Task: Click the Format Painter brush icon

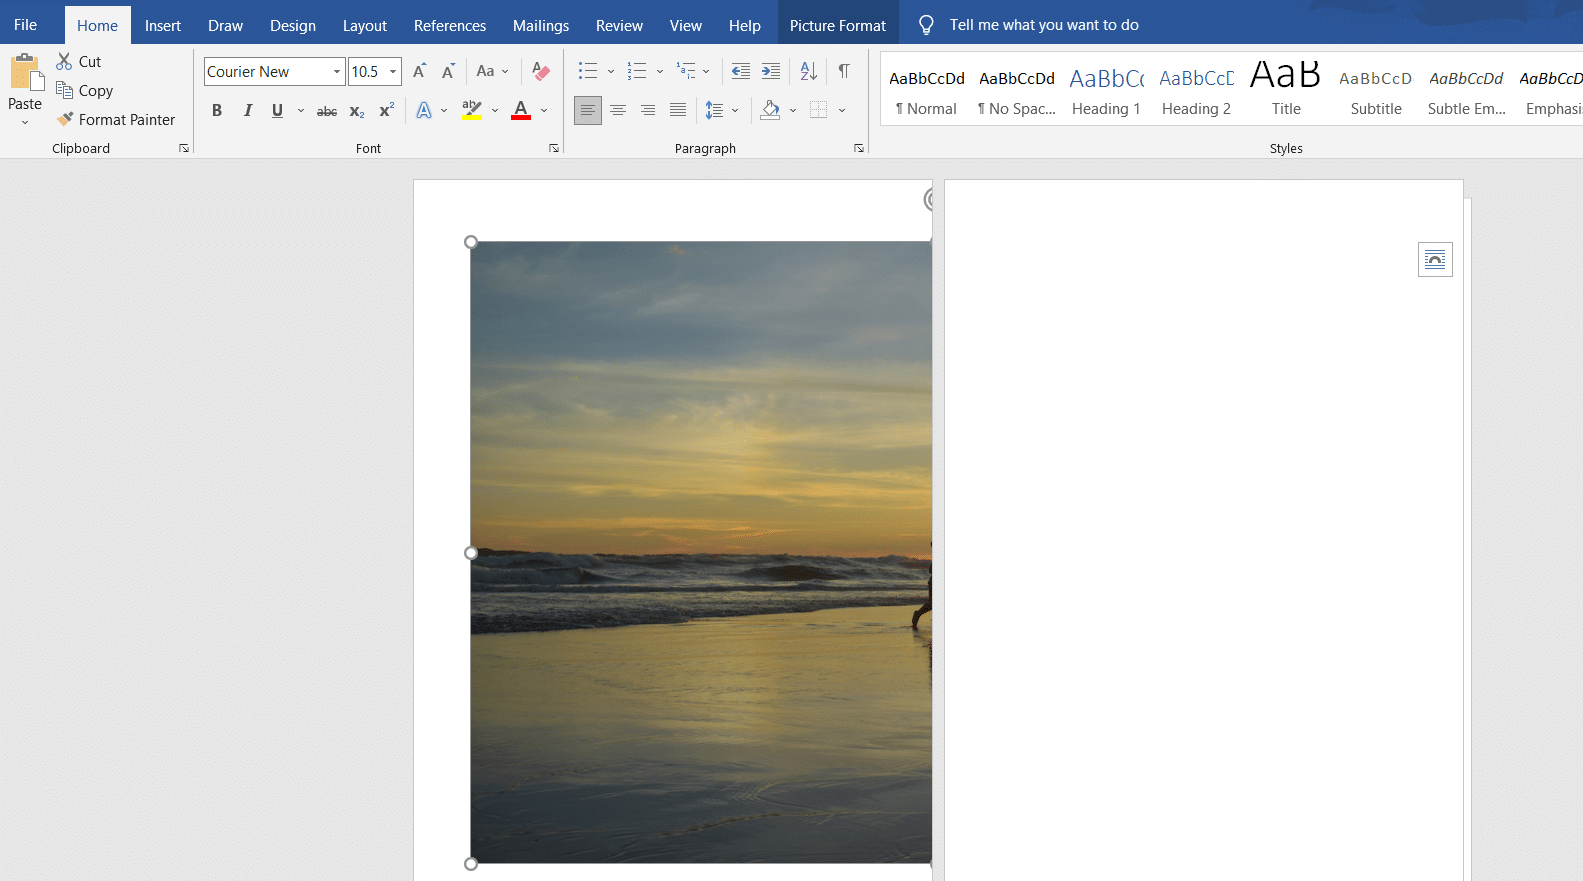Action: 65,119
